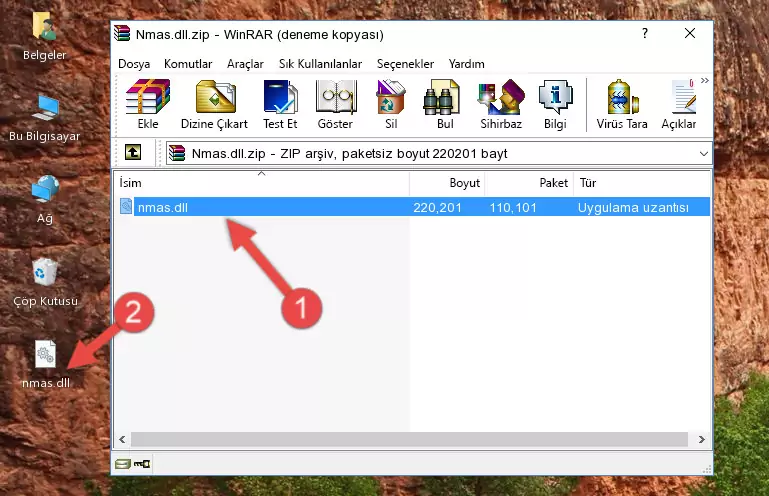Viewport: 769px width, 496px height.
Task: Click the right arrow of horizontal scrollbar
Action: (x=702, y=439)
